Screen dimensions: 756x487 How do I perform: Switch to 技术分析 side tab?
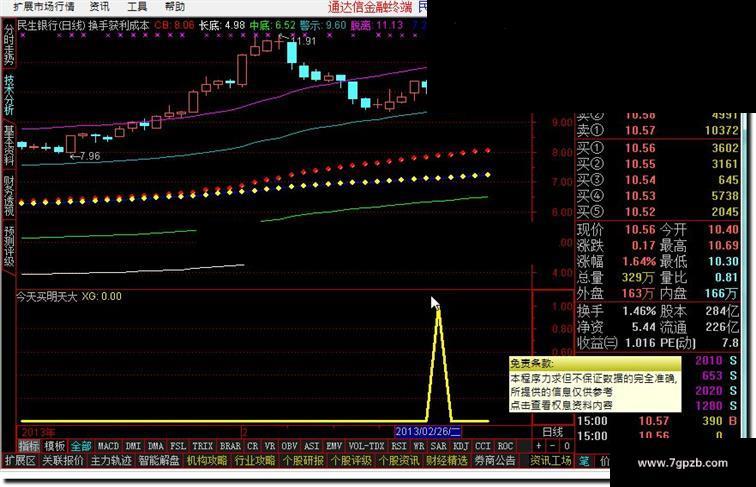[9, 94]
